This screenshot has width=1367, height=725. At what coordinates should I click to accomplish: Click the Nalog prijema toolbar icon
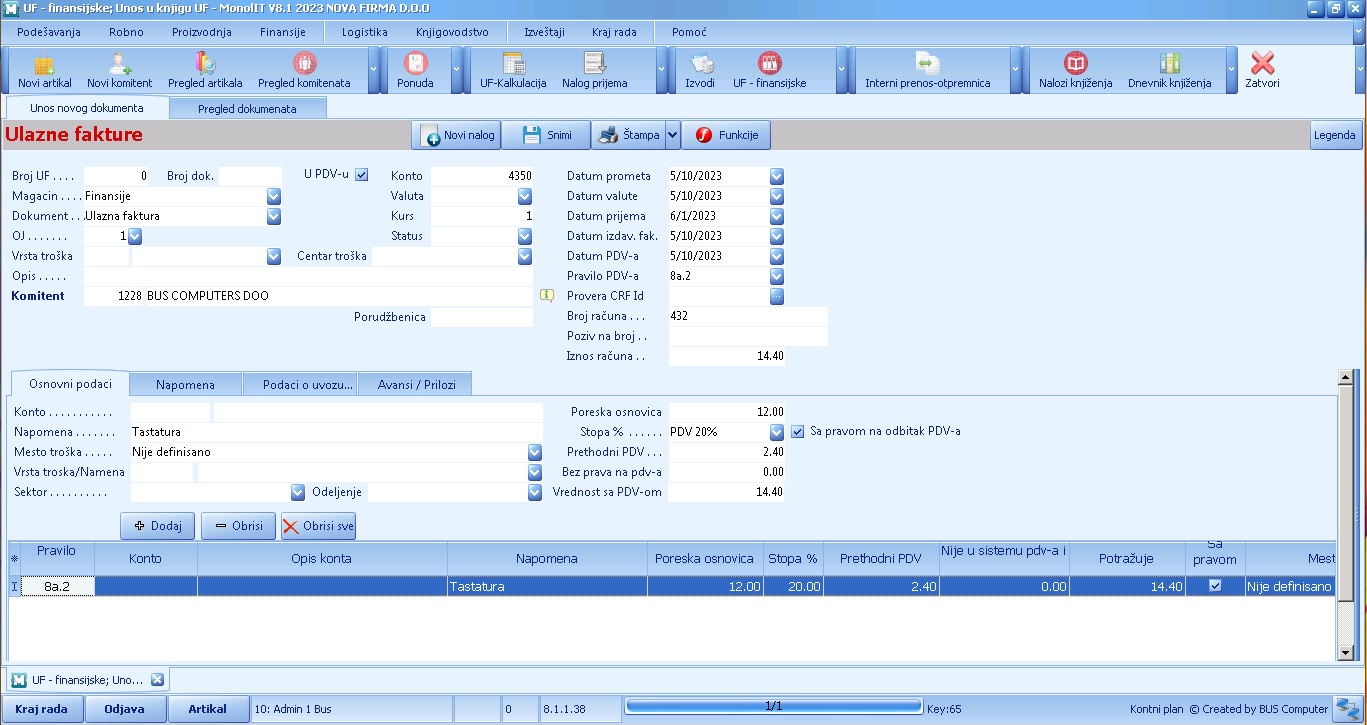595,71
